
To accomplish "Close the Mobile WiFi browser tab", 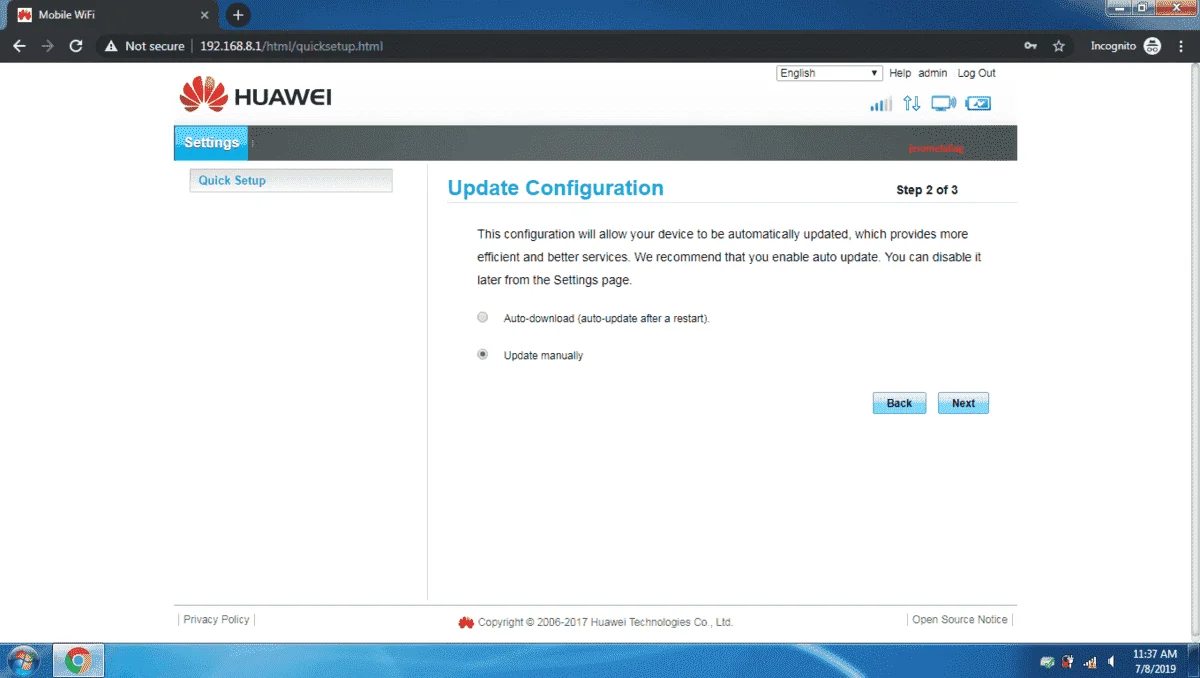I will point(205,15).
